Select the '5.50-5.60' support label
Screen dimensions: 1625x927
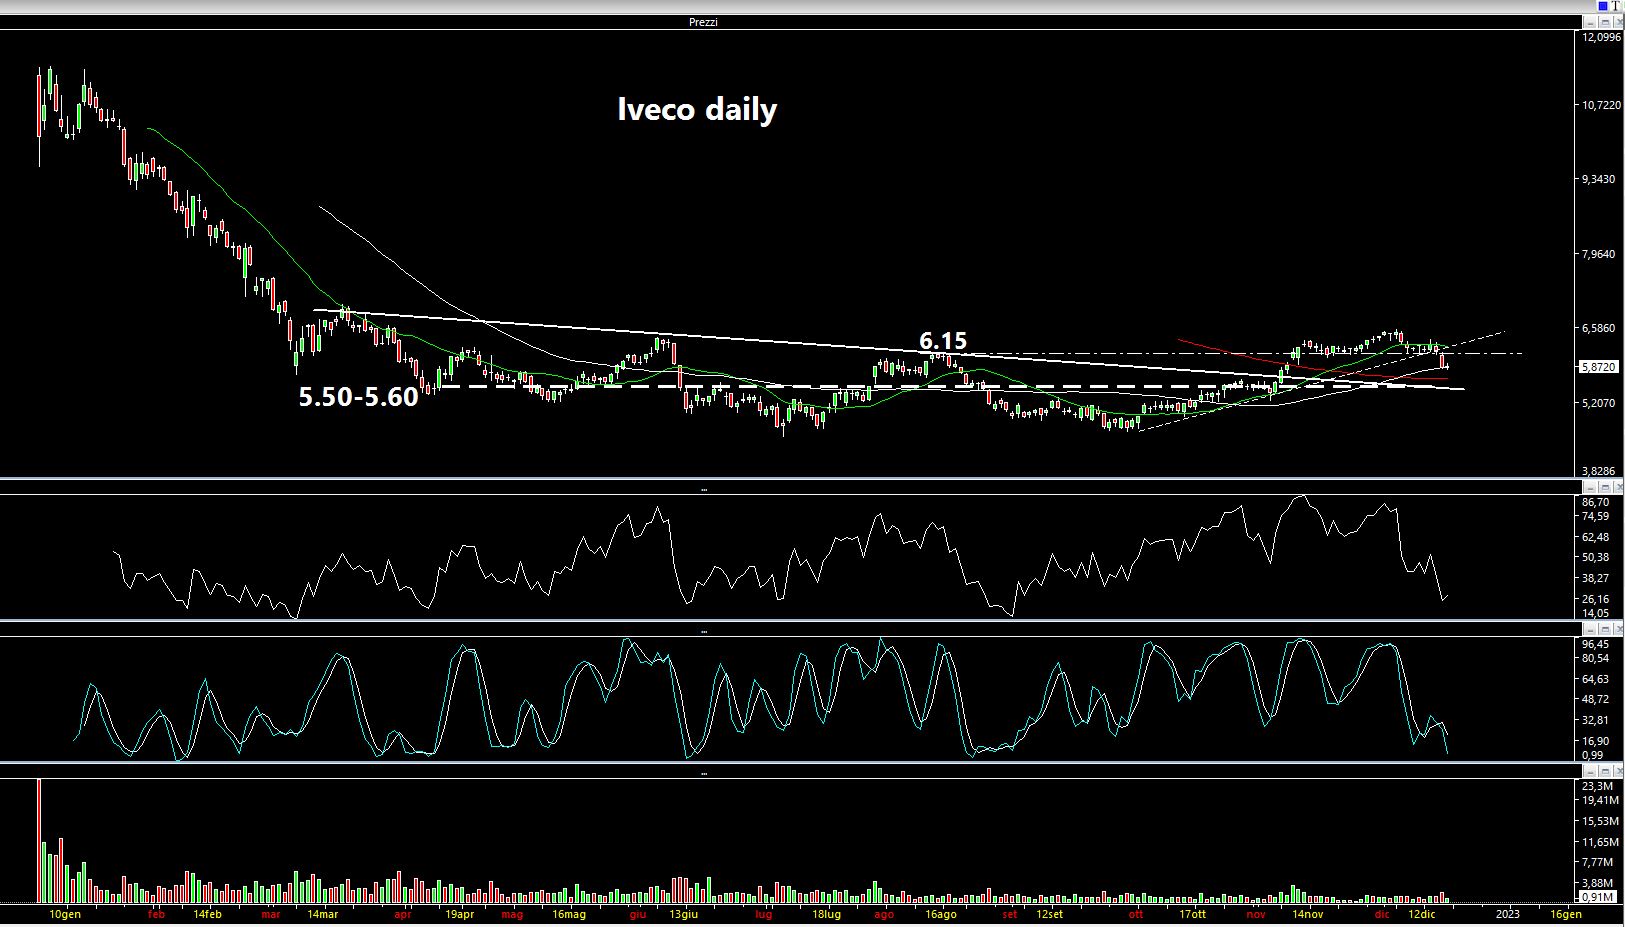pyautogui.click(x=358, y=397)
